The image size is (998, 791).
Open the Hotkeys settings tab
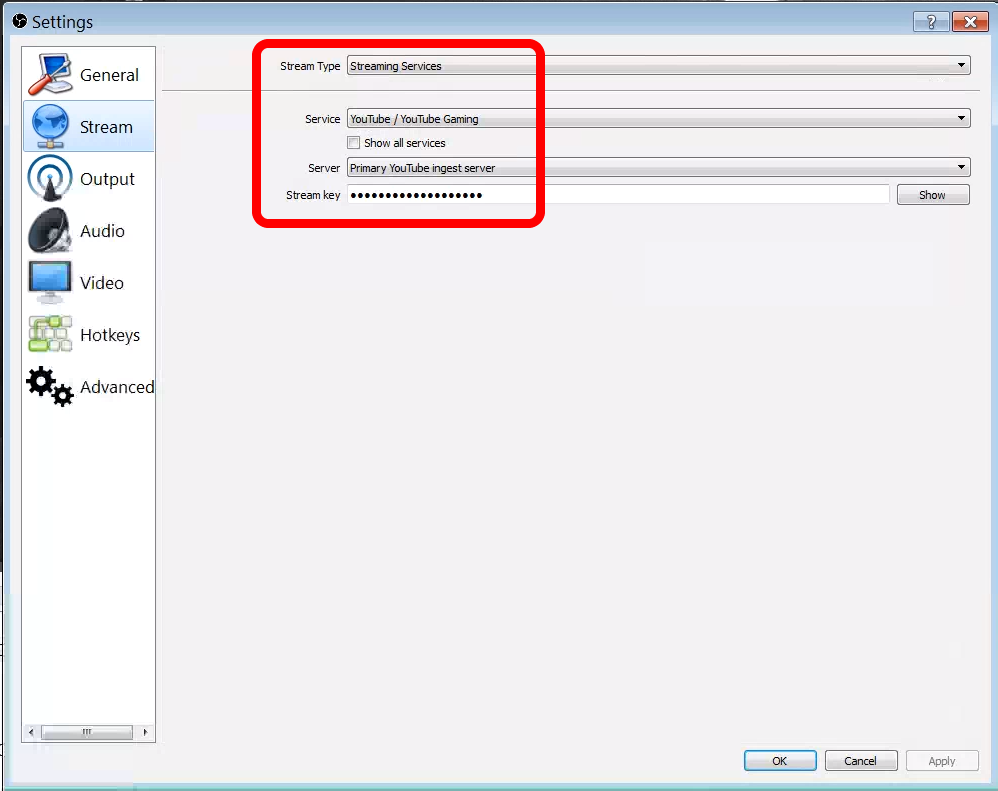click(x=88, y=335)
